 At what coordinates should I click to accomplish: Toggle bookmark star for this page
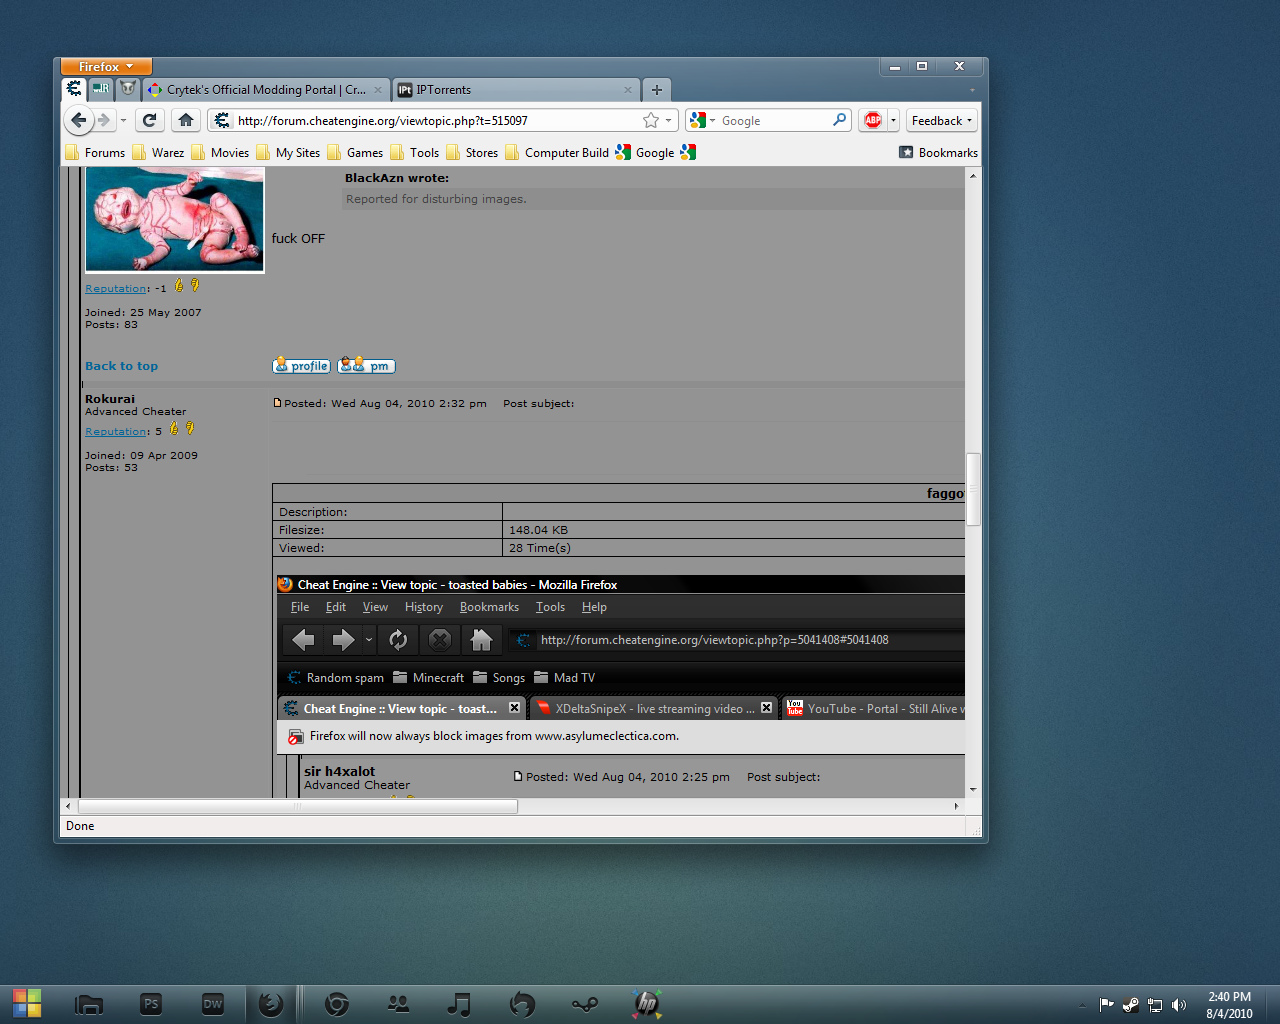coord(651,121)
